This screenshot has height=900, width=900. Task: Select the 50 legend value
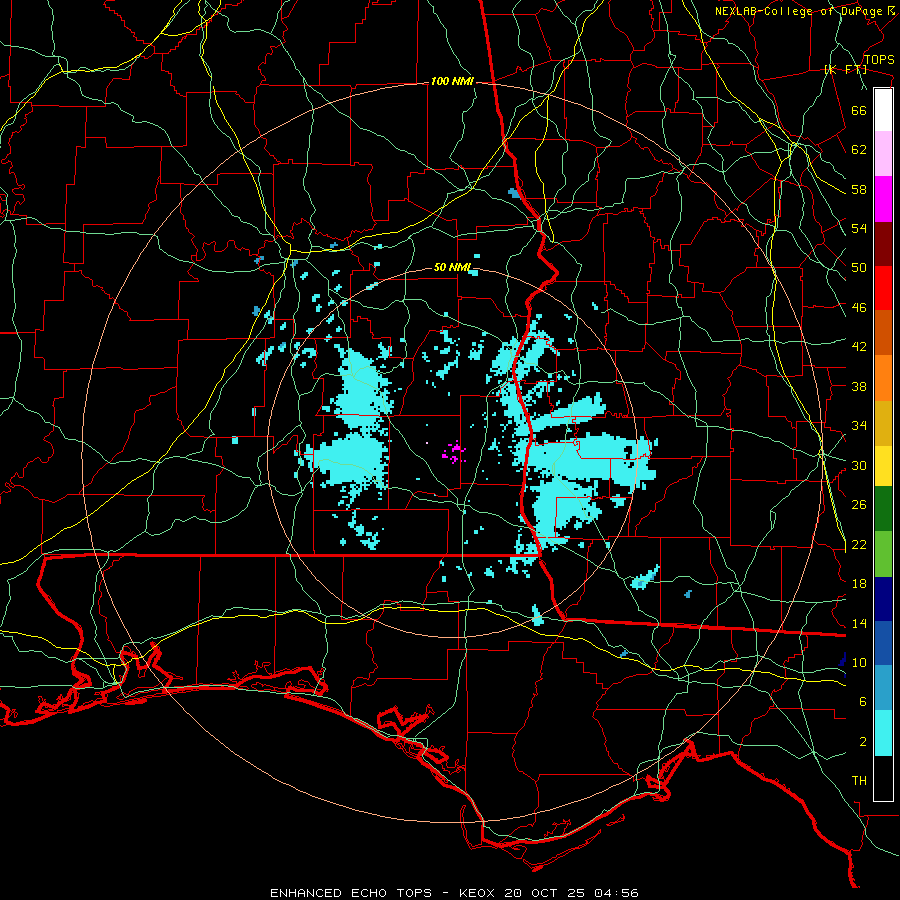859,267
